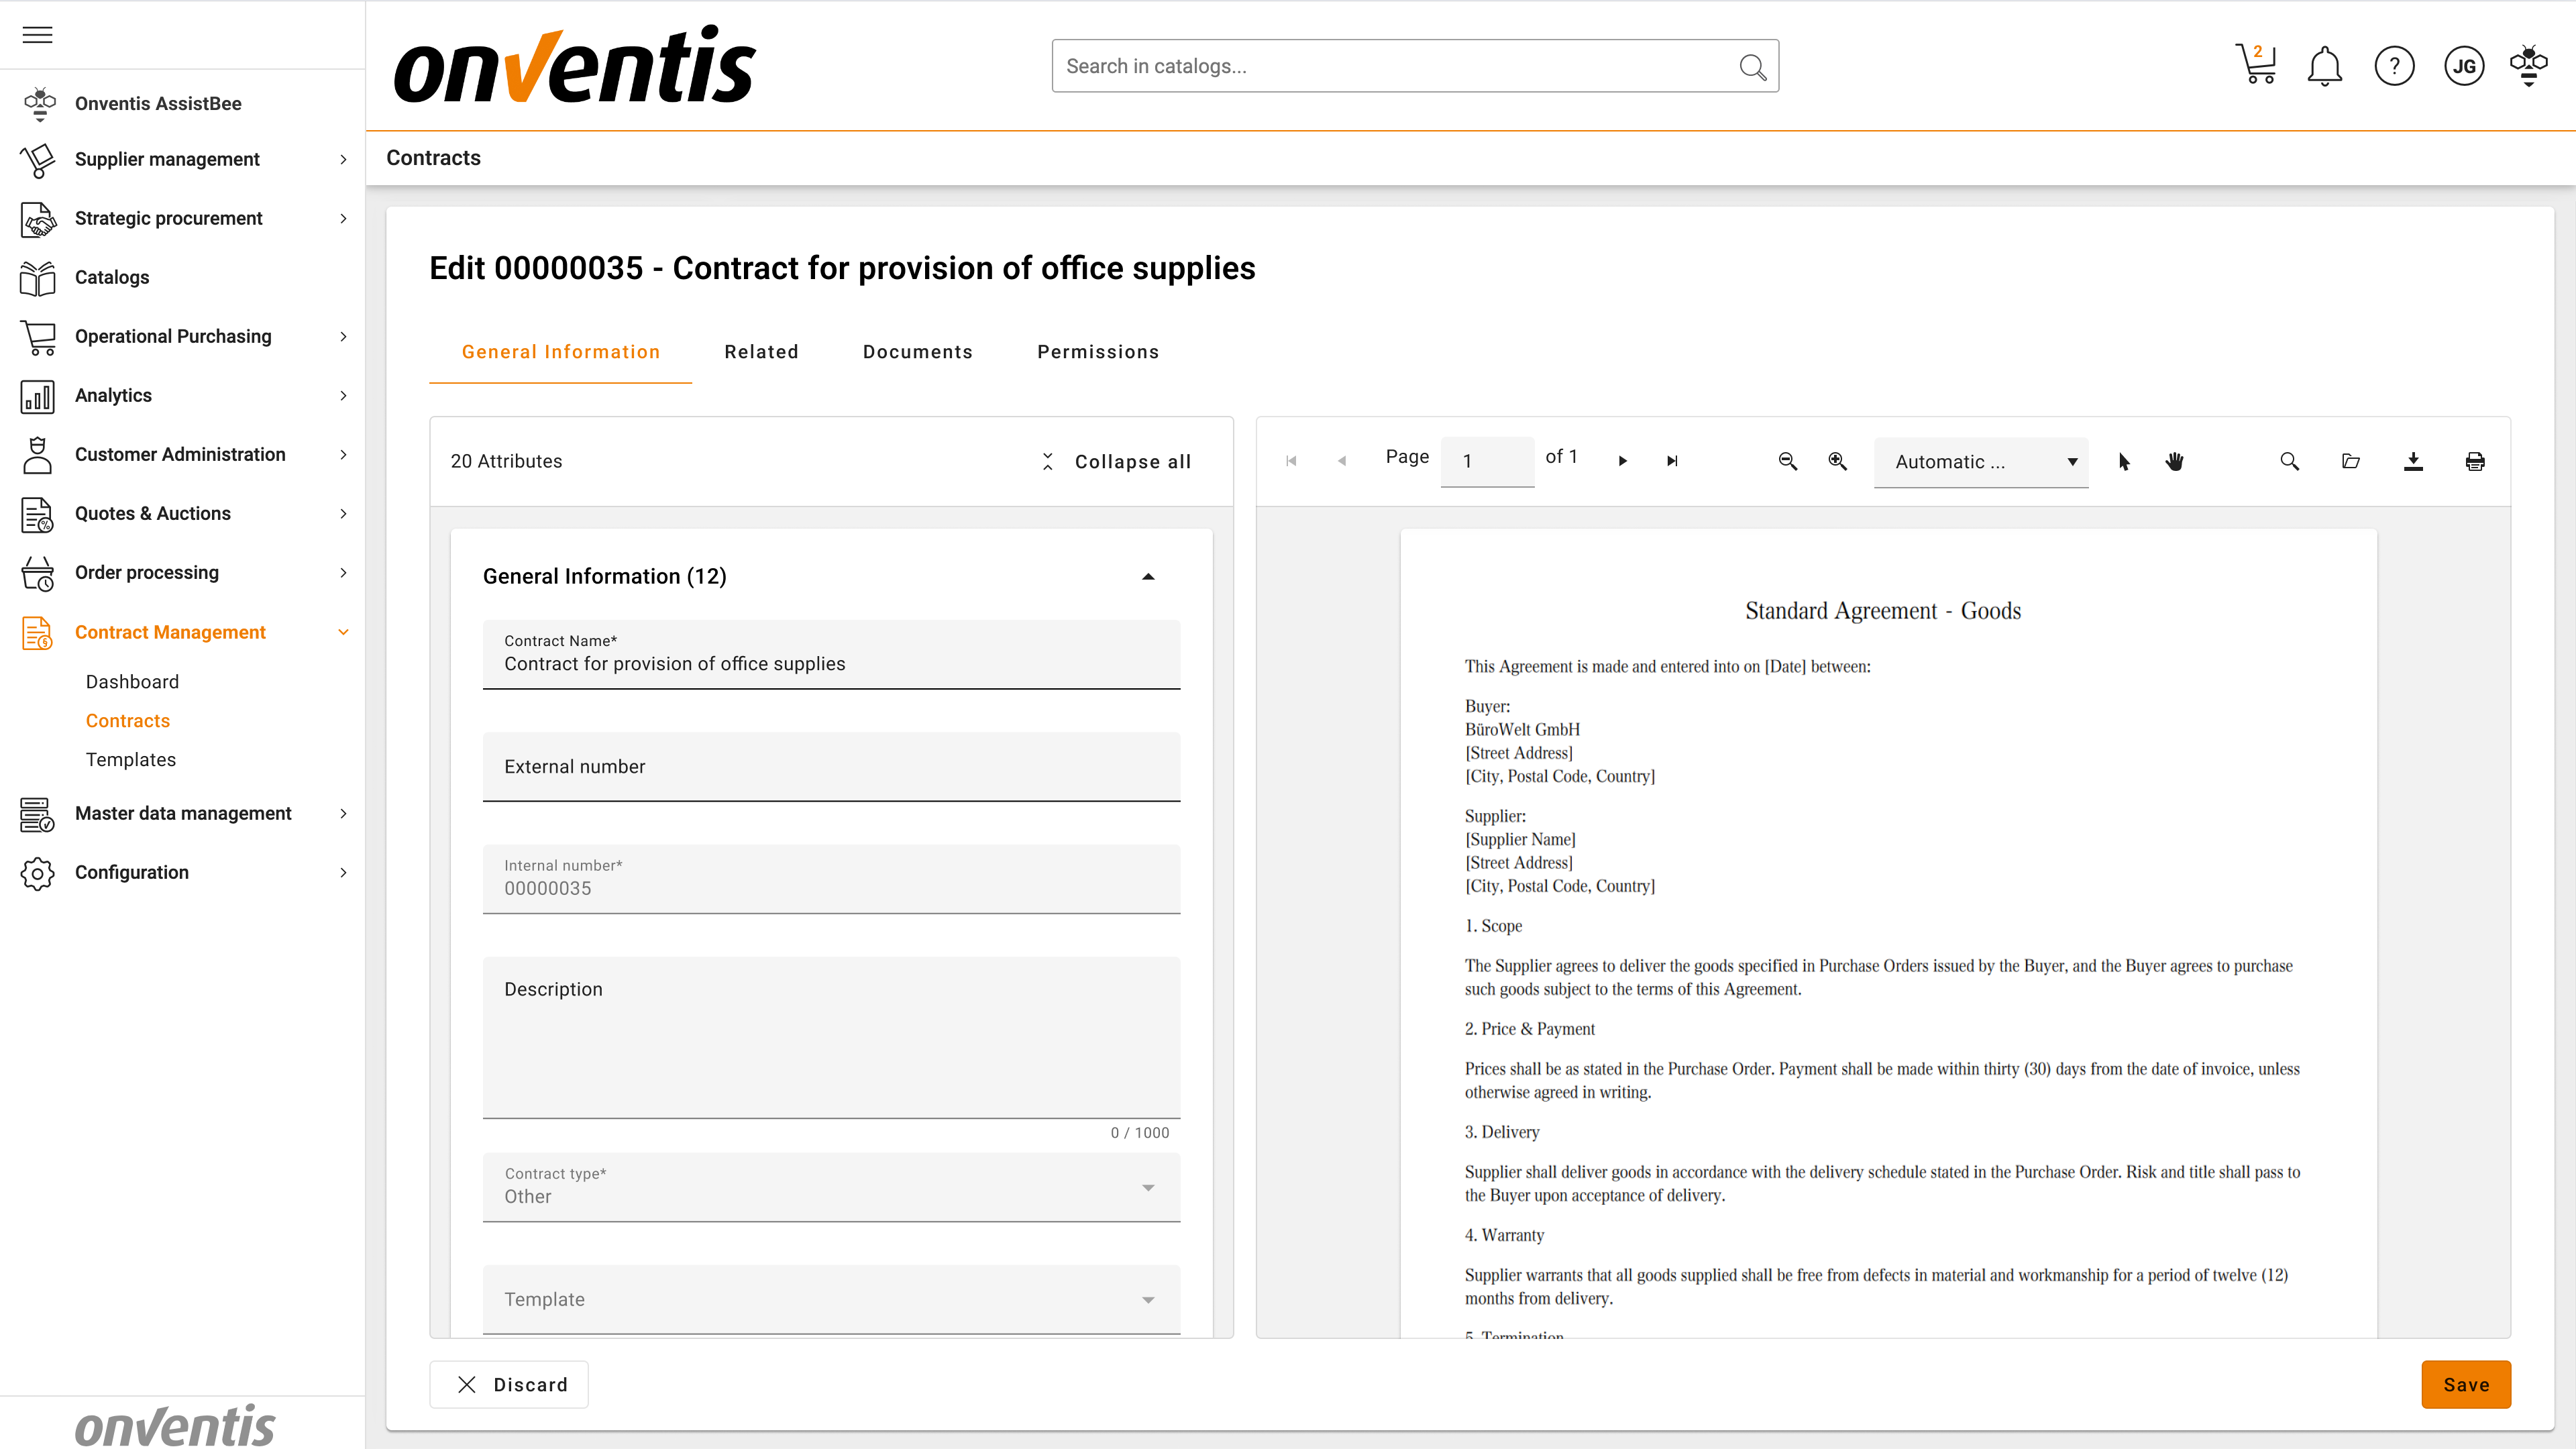Open the shopping cart icon

tap(2255, 66)
